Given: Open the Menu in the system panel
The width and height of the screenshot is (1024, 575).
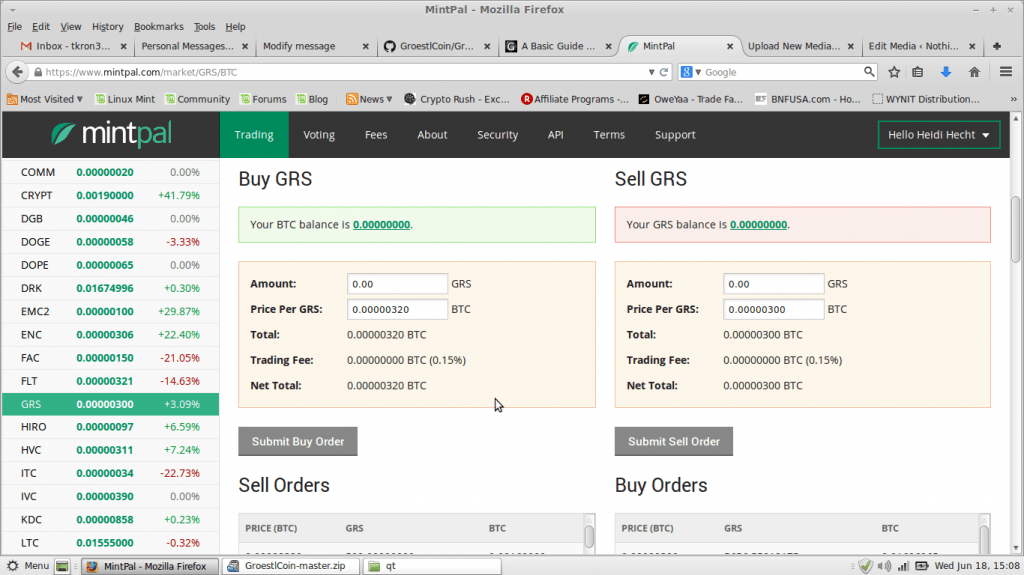Looking at the screenshot, I should tap(28, 566).
